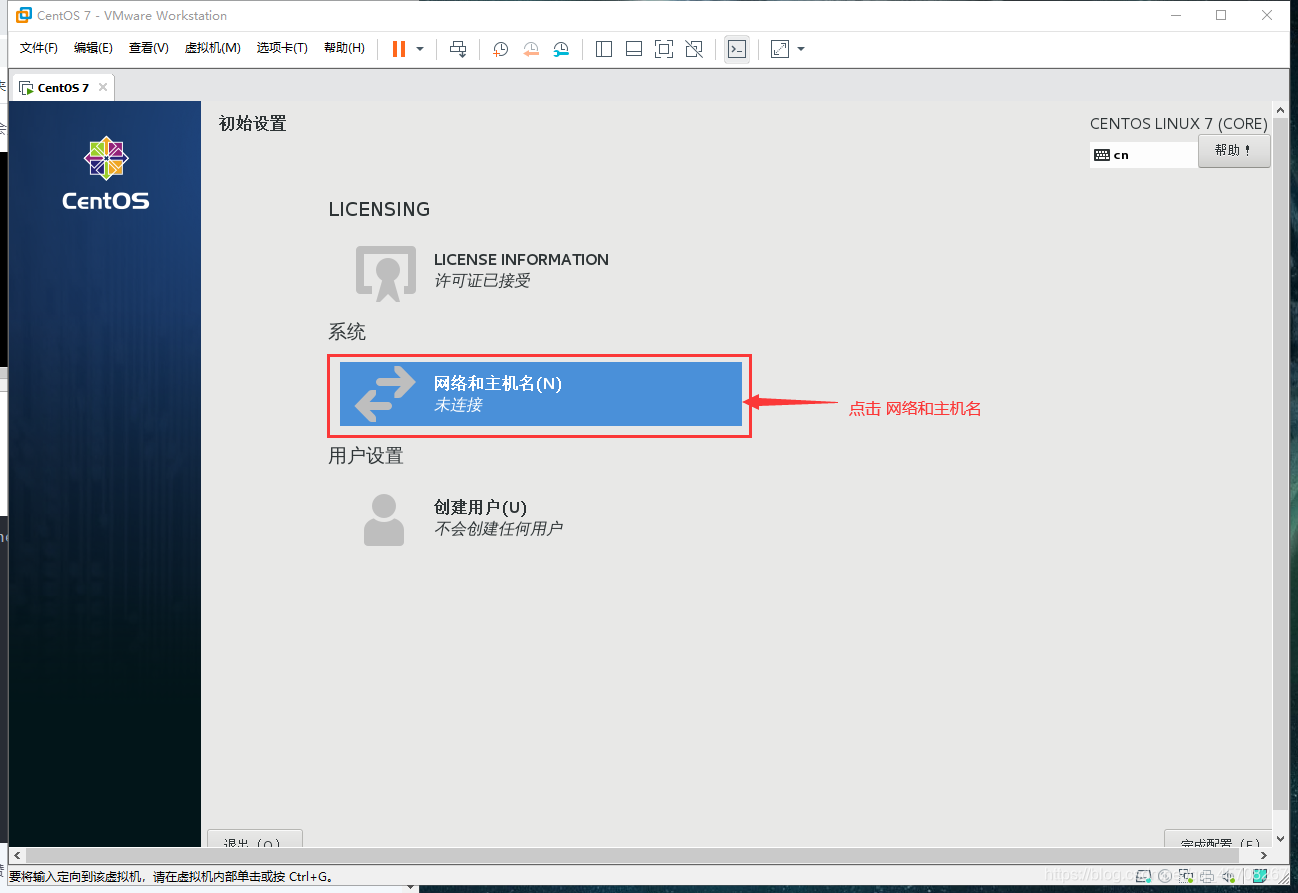Click the CENTOS LINUX 7 (CORE) text
The width and height of the screenshot is (1298, 893).
point(1178,124)
